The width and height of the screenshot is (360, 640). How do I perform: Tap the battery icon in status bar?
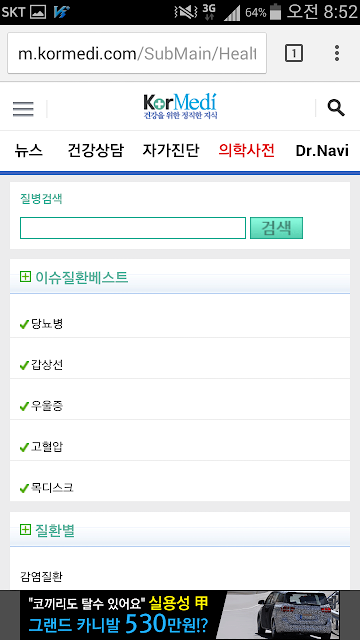point(276,12)
